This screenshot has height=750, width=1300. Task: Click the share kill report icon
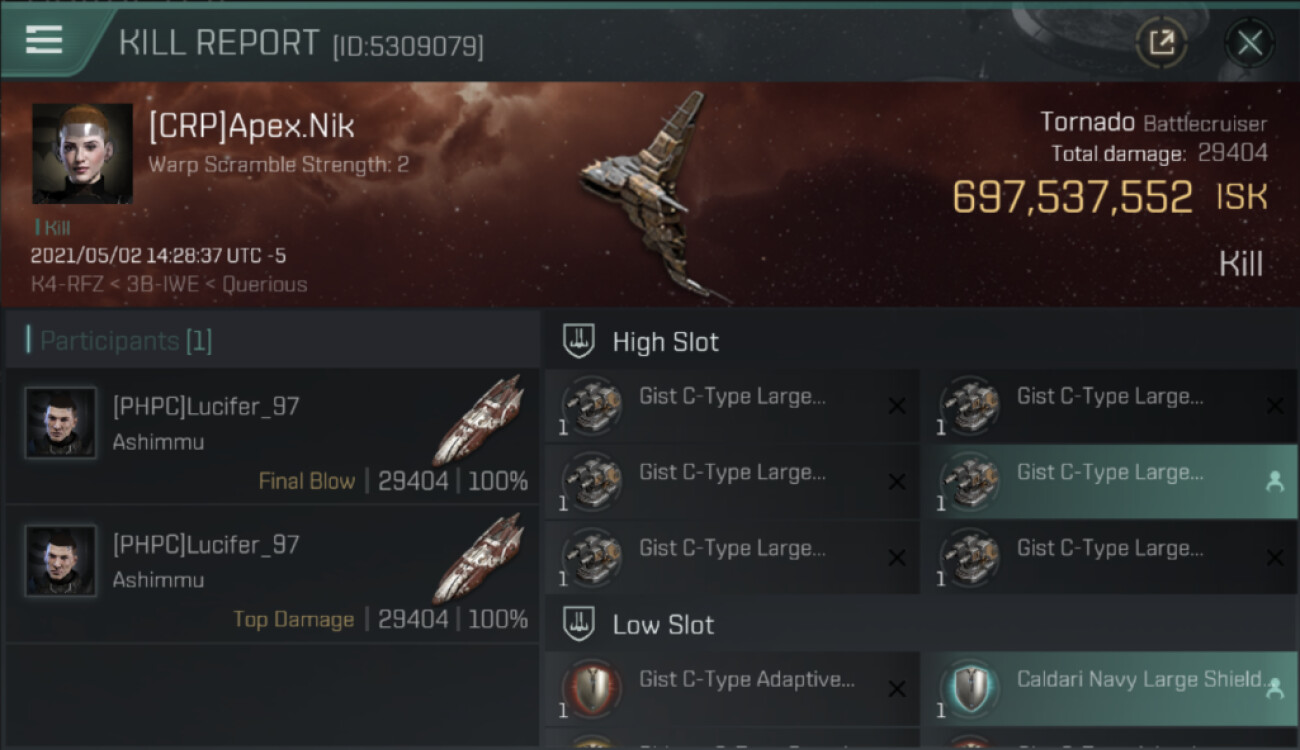pos(1162,43)
